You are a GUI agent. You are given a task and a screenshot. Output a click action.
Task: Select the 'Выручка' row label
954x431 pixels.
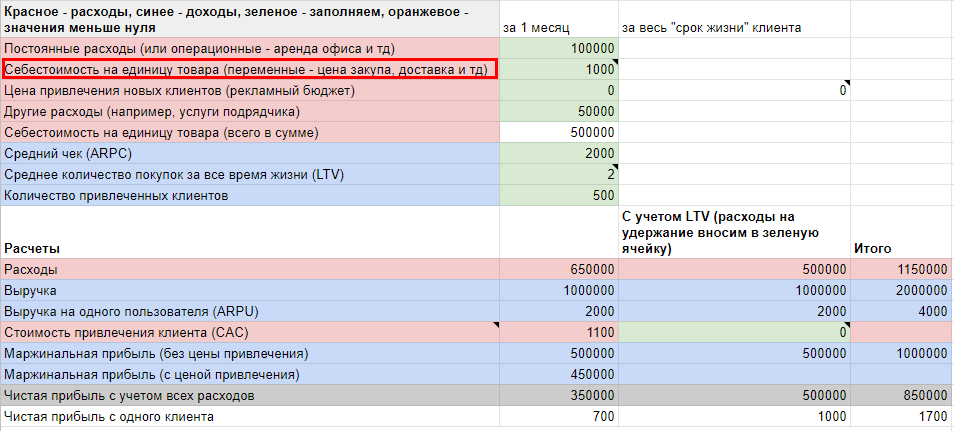coord(250,290)
